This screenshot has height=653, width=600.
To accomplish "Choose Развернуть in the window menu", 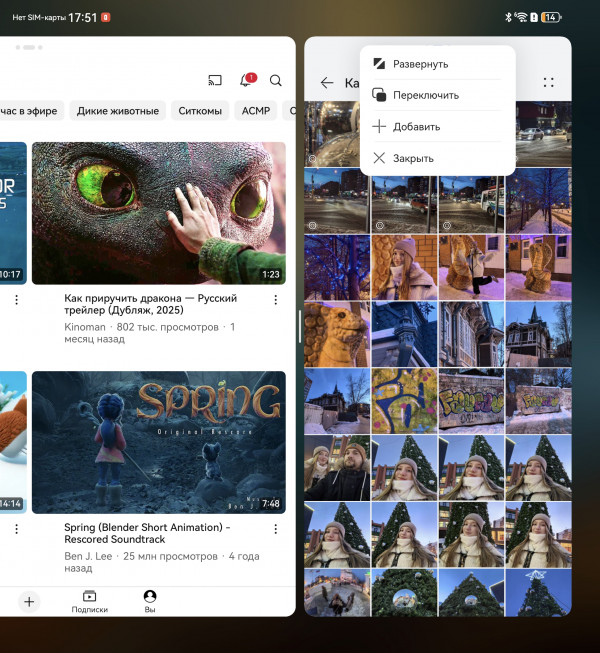I will point(437,64).
